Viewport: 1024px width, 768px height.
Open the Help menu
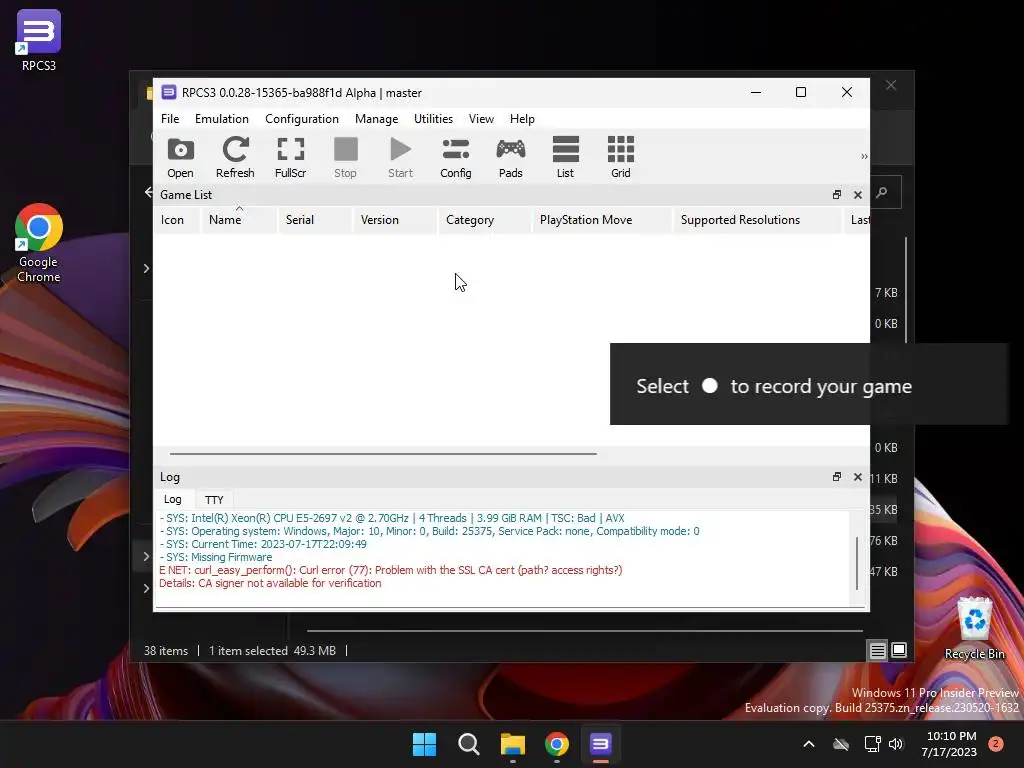point(522,119)
